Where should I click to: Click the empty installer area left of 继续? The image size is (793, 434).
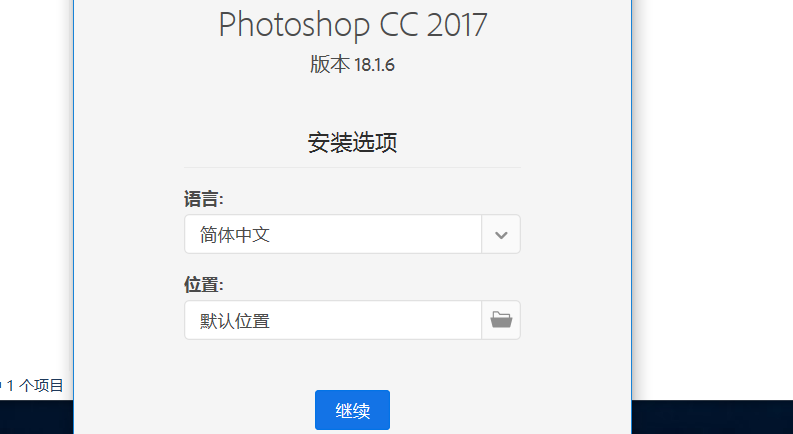click(195, 410)
